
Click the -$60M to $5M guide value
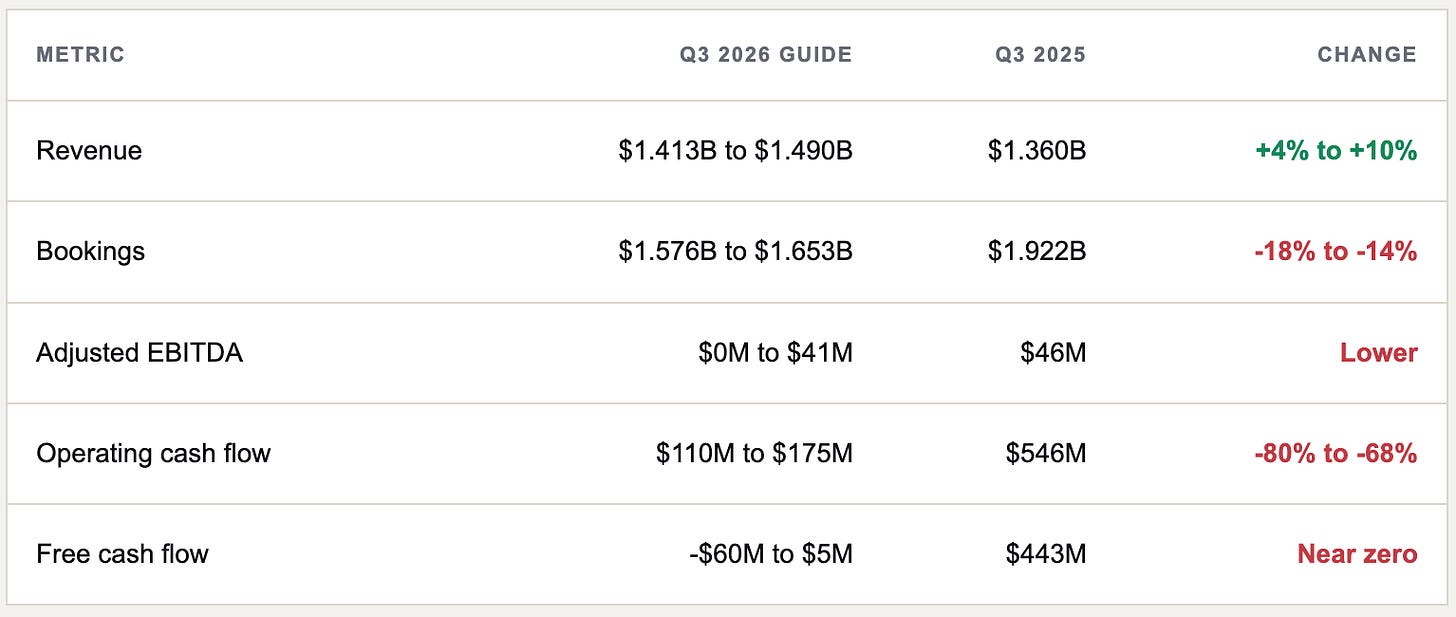click(x=771, y=554)
